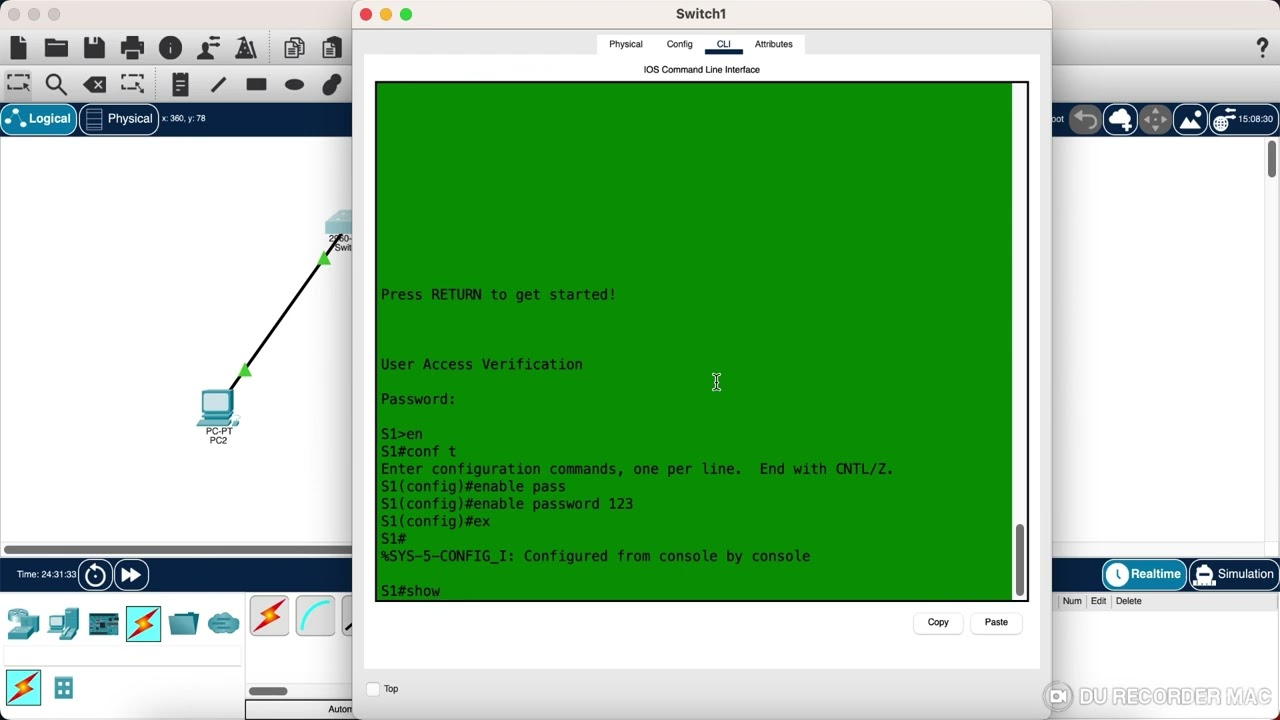Click Copy button below CLI
Screen dimensions: 1280x720
[x=938, y=622]
